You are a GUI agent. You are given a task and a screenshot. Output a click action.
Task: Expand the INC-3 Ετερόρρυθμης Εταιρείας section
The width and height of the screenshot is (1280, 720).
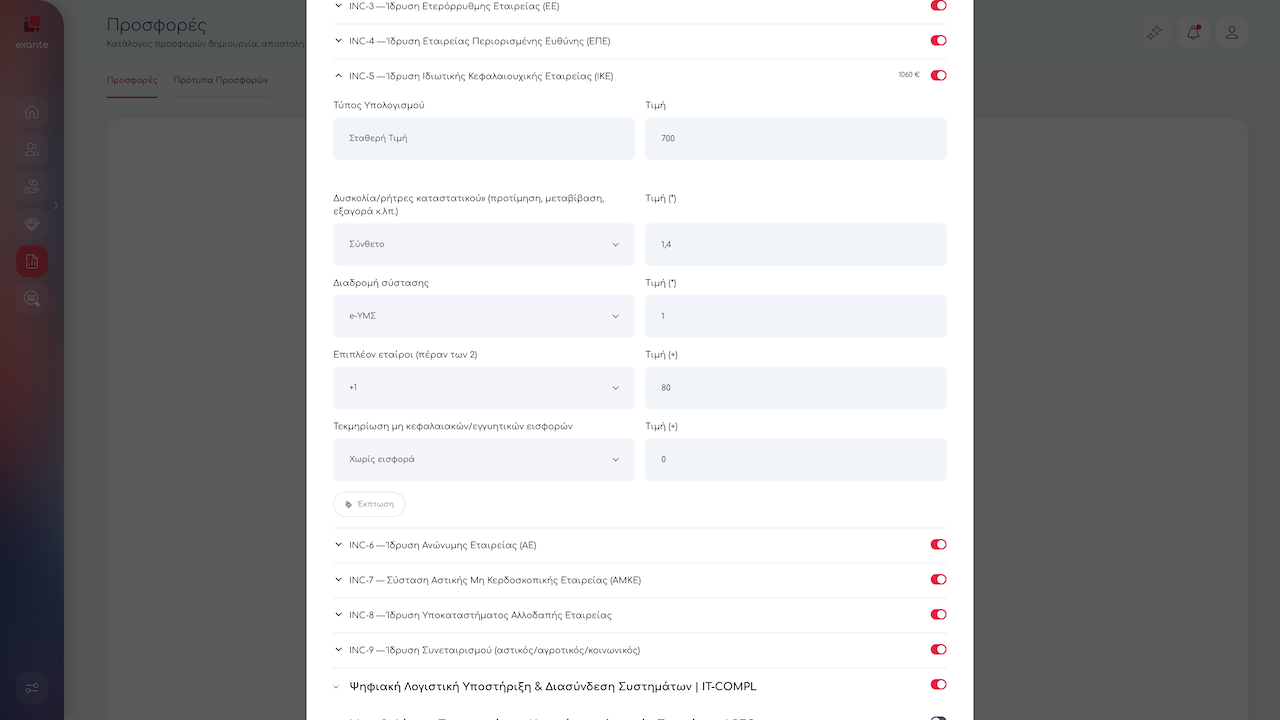click(x=338, y=6)
